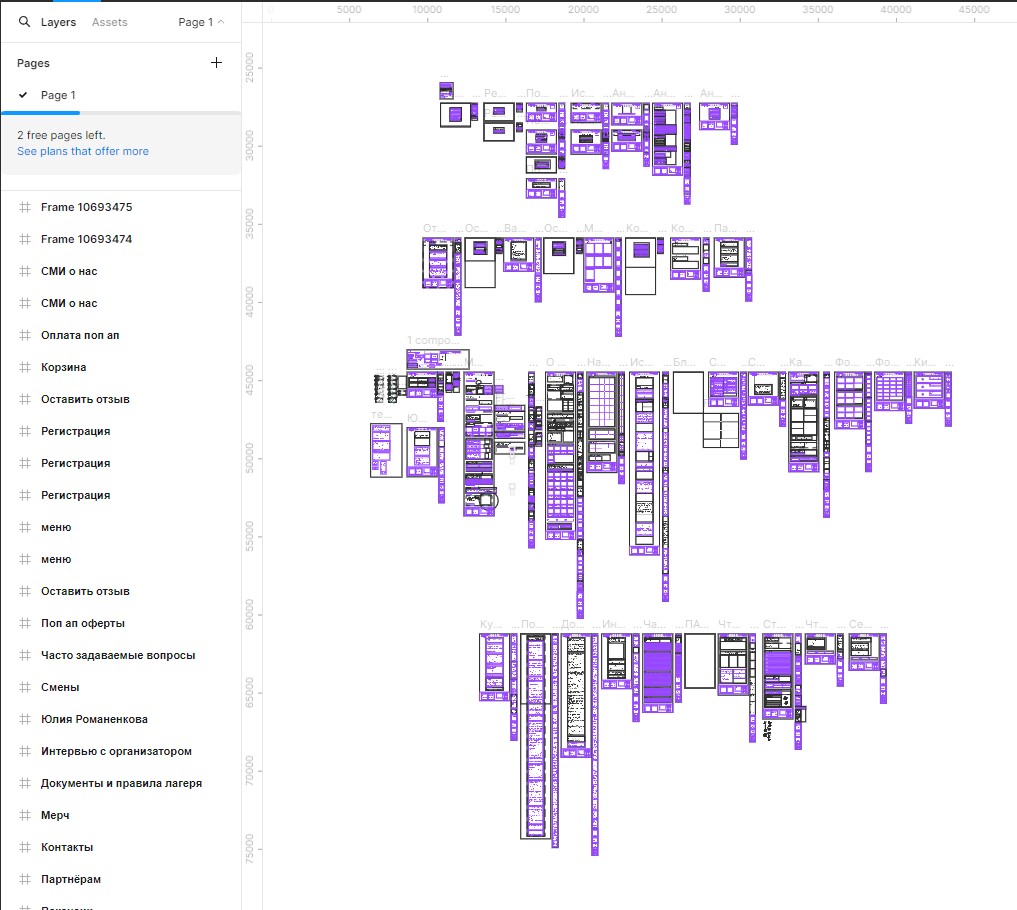Switch to the Assets tab
The image size is (1017, 910).
[x=110, y=22]
